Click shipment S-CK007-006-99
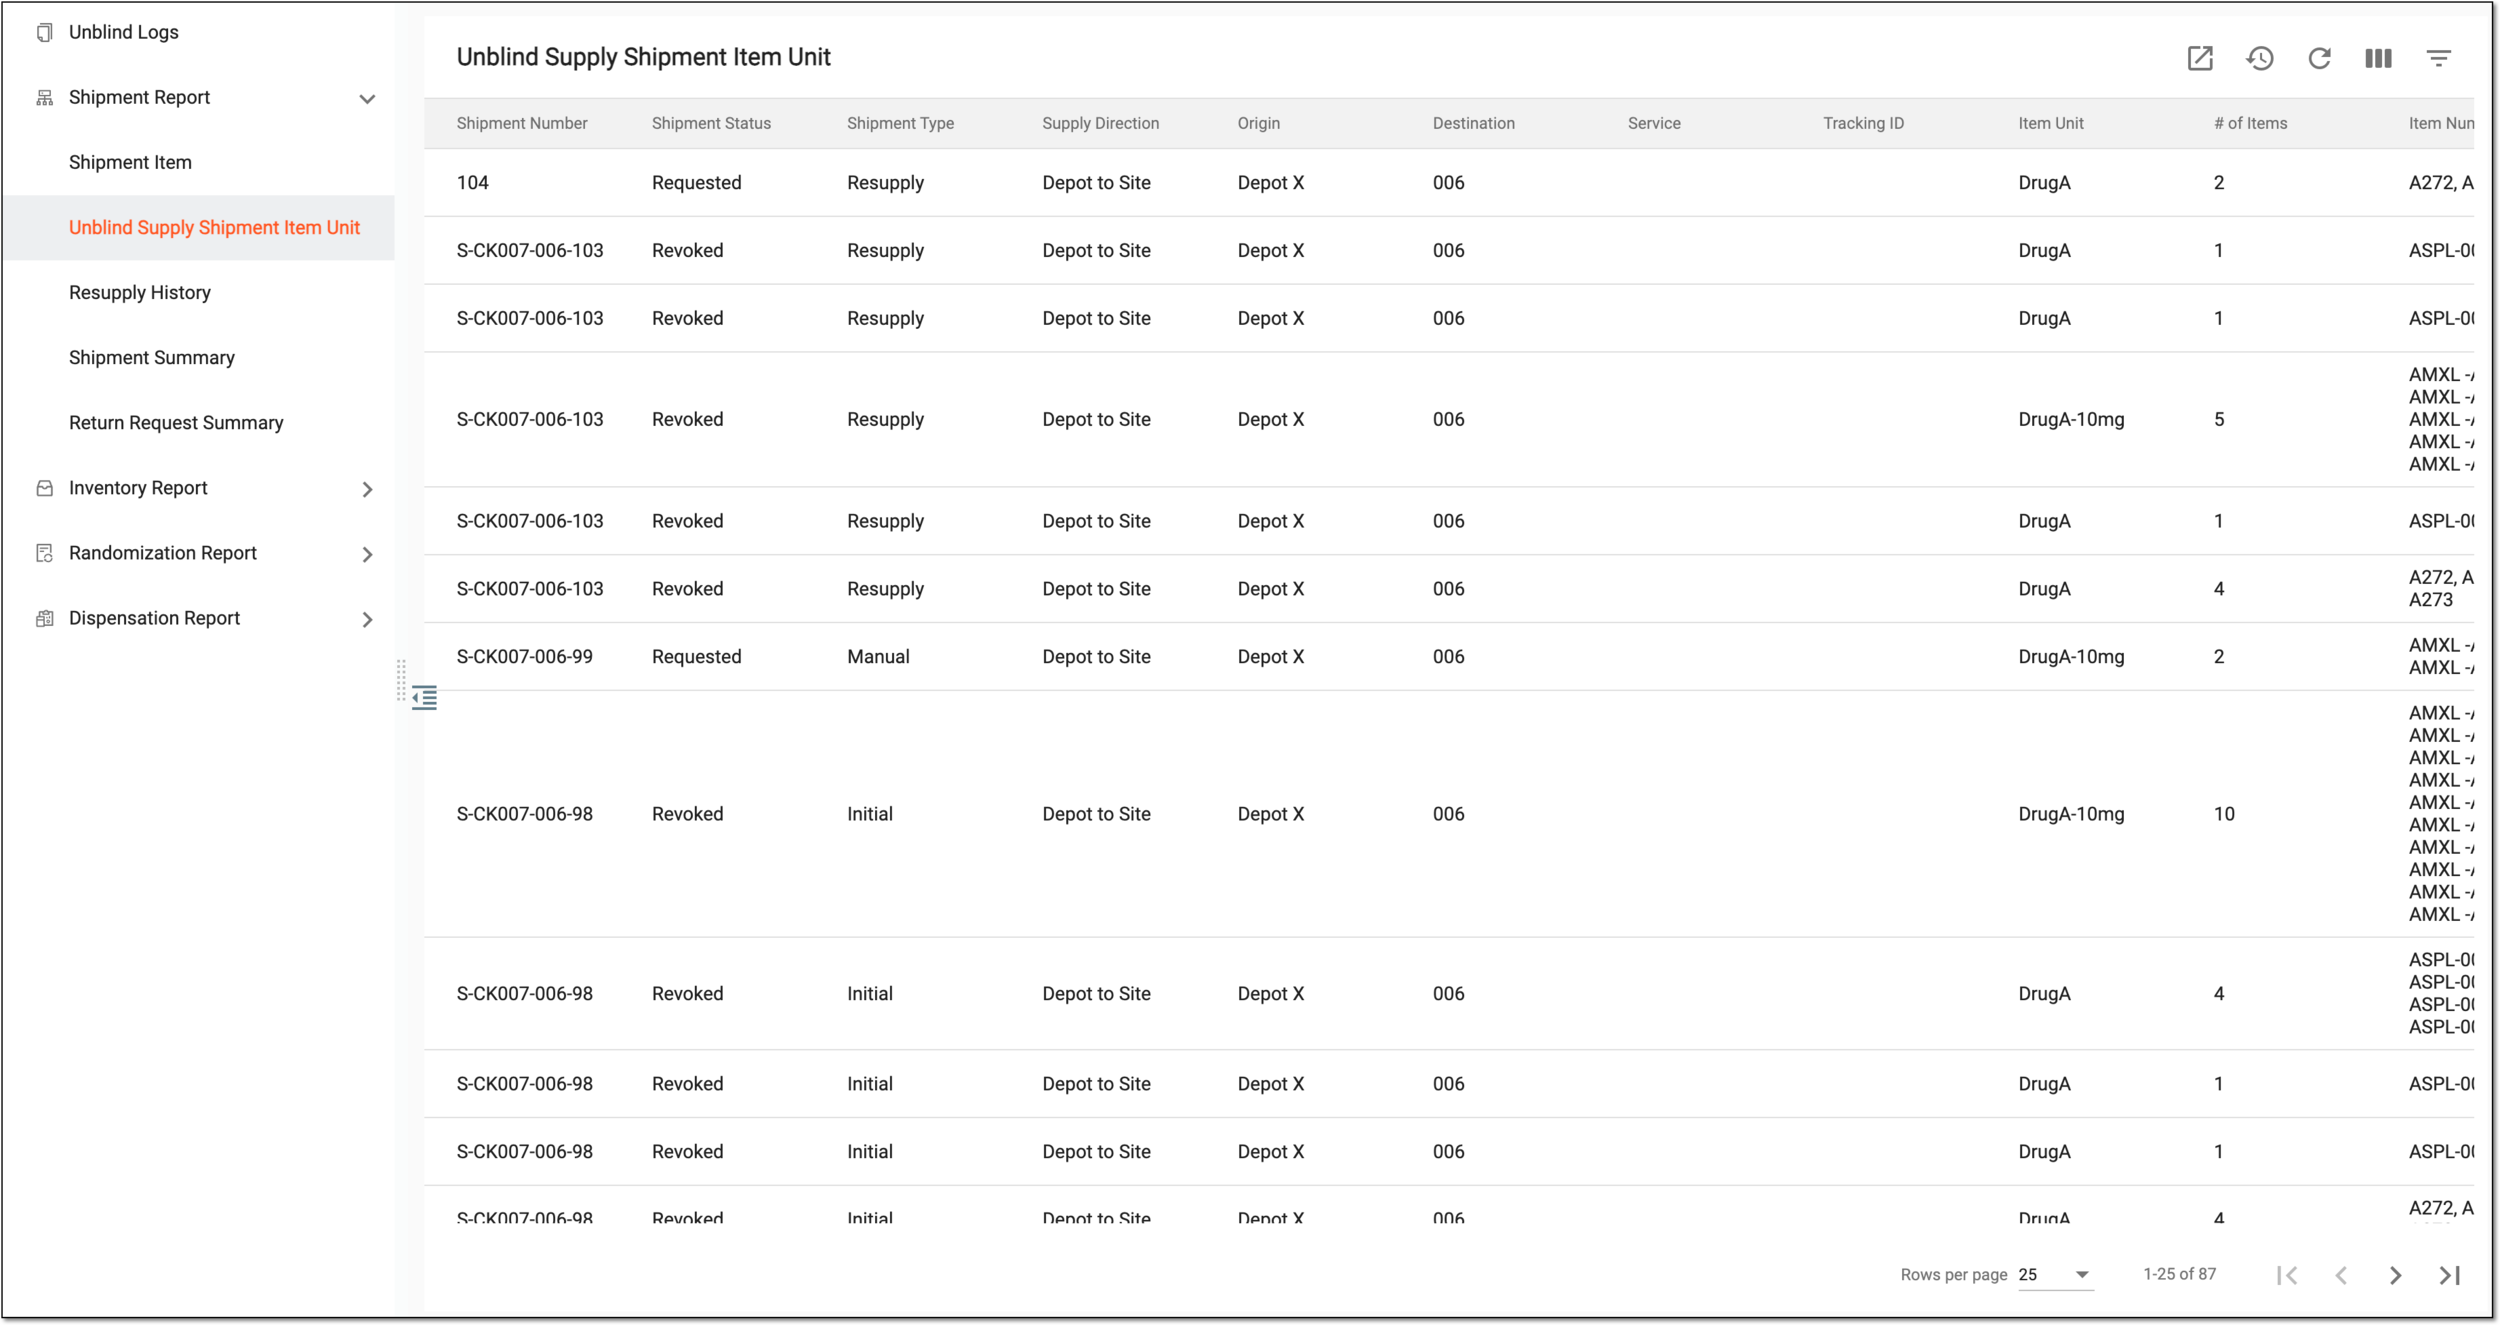 tap(524, 657)
